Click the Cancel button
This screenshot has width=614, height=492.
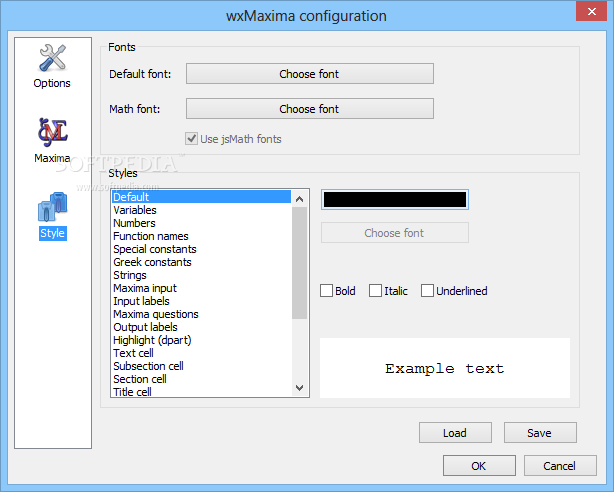(560, 465)
